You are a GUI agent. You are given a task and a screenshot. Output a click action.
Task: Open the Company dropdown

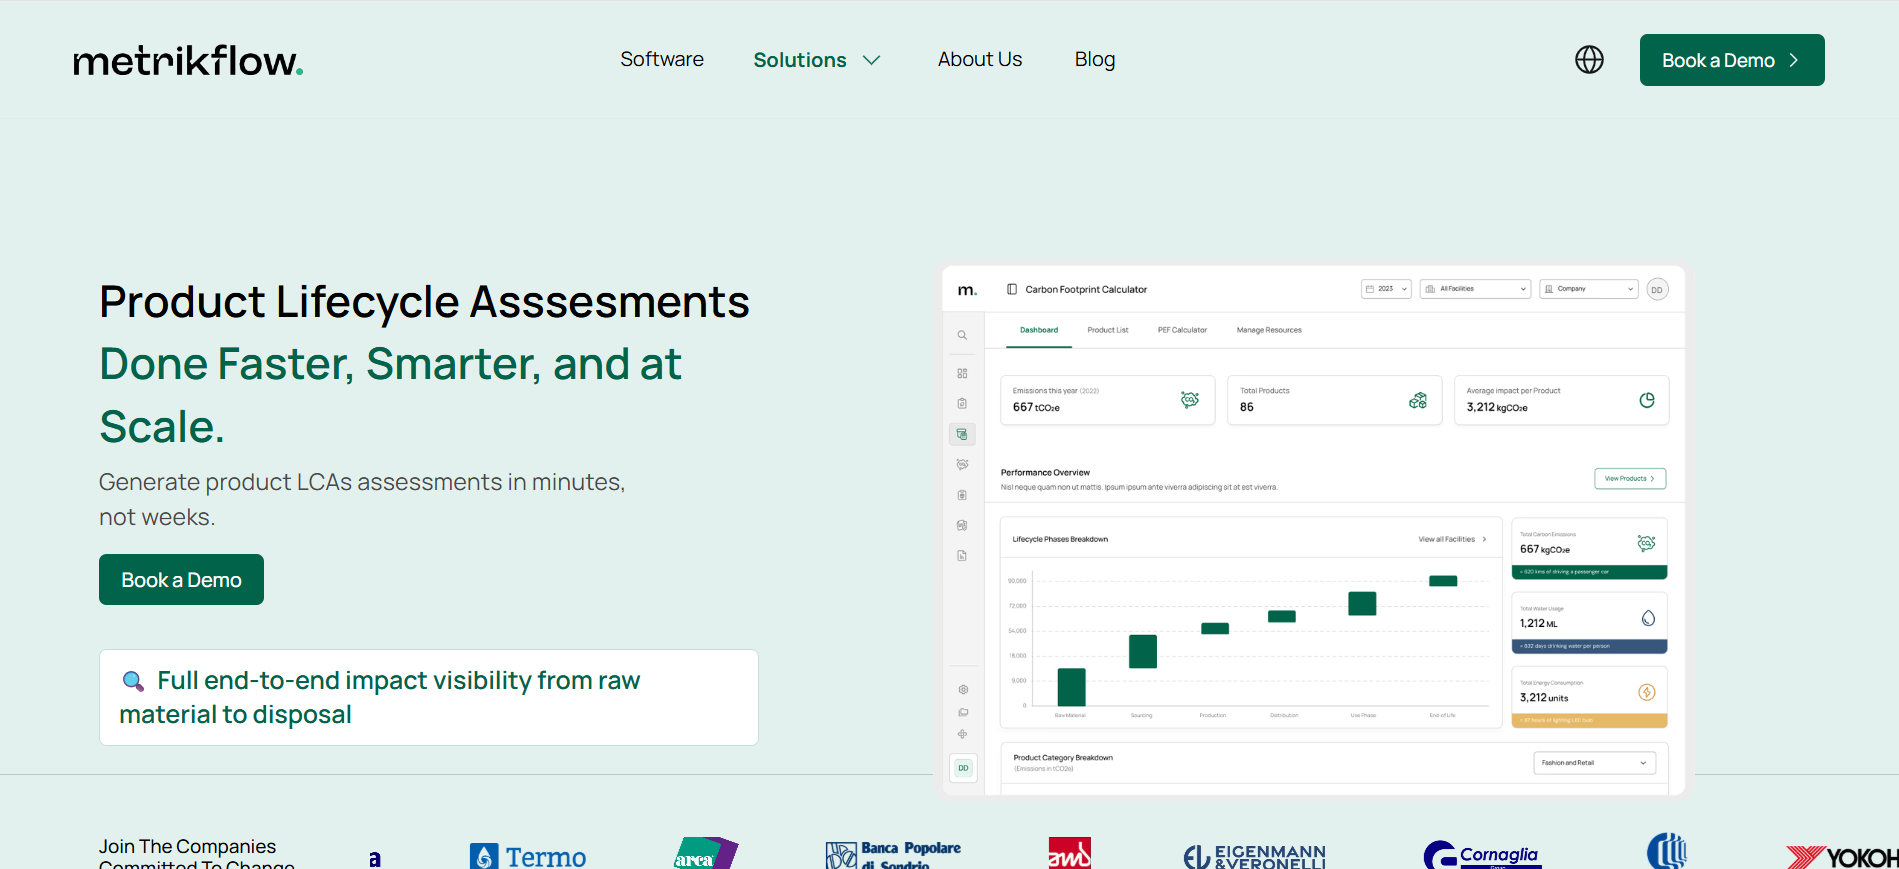1589,289
